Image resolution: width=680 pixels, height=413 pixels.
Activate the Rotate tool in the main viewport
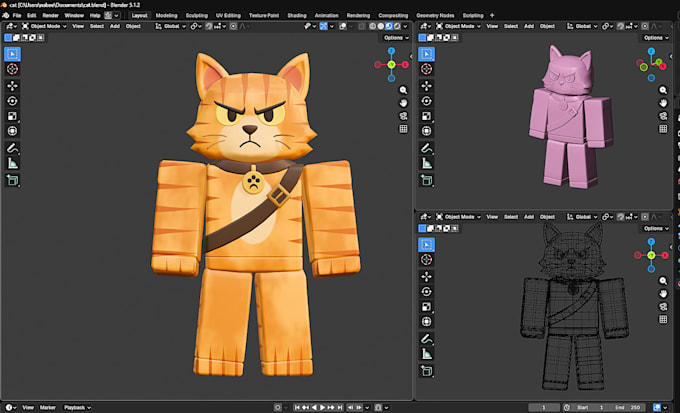pyautogui.click(x=12, y=101)
